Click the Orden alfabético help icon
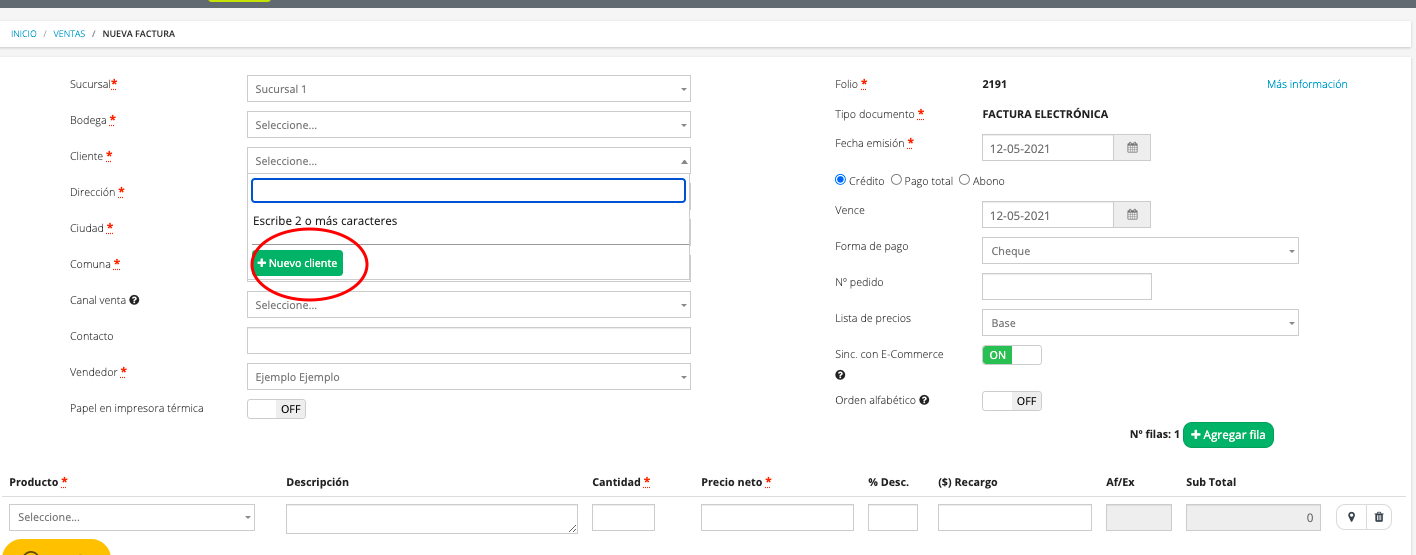 click(924, 400)
